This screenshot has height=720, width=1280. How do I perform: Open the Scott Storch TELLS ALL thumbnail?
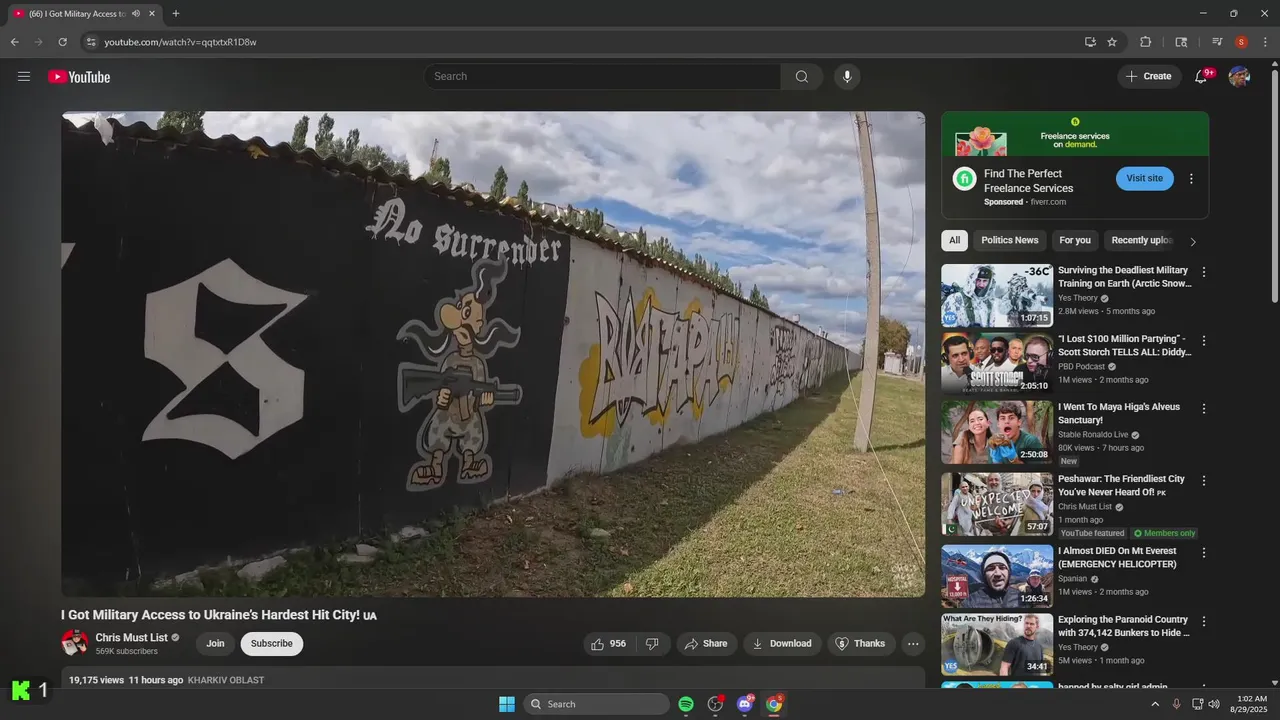click(x=997, y=364)
